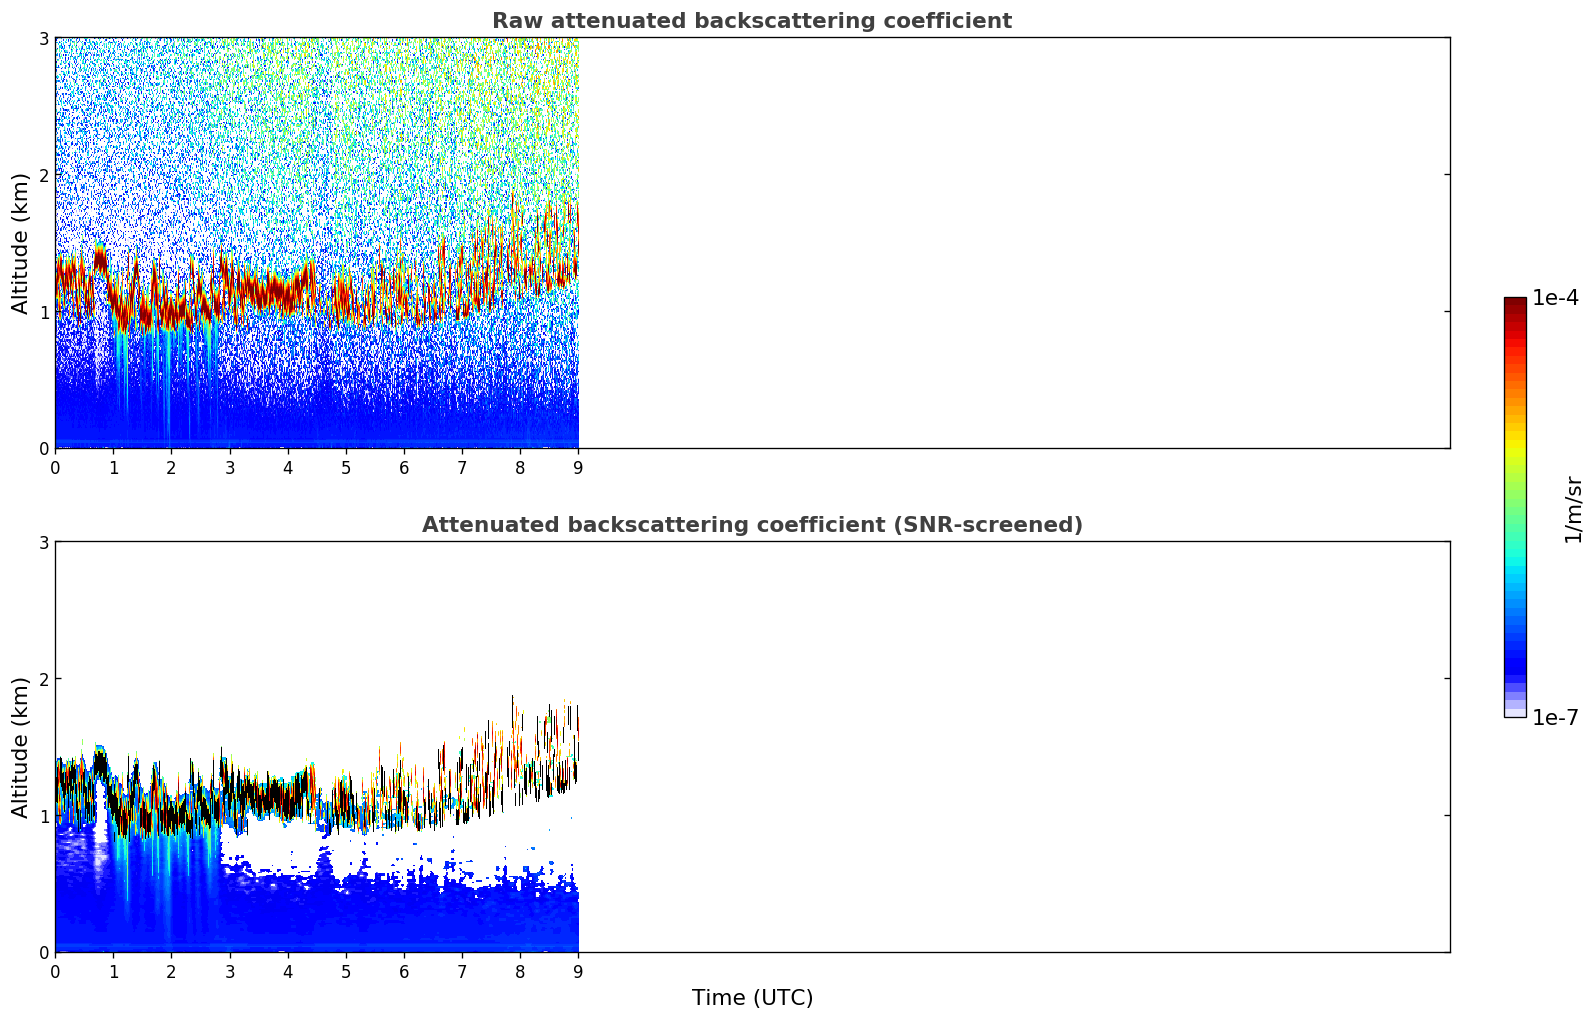Click the '1/m/sr' colorbar unit label

(x=1573, y=509)
